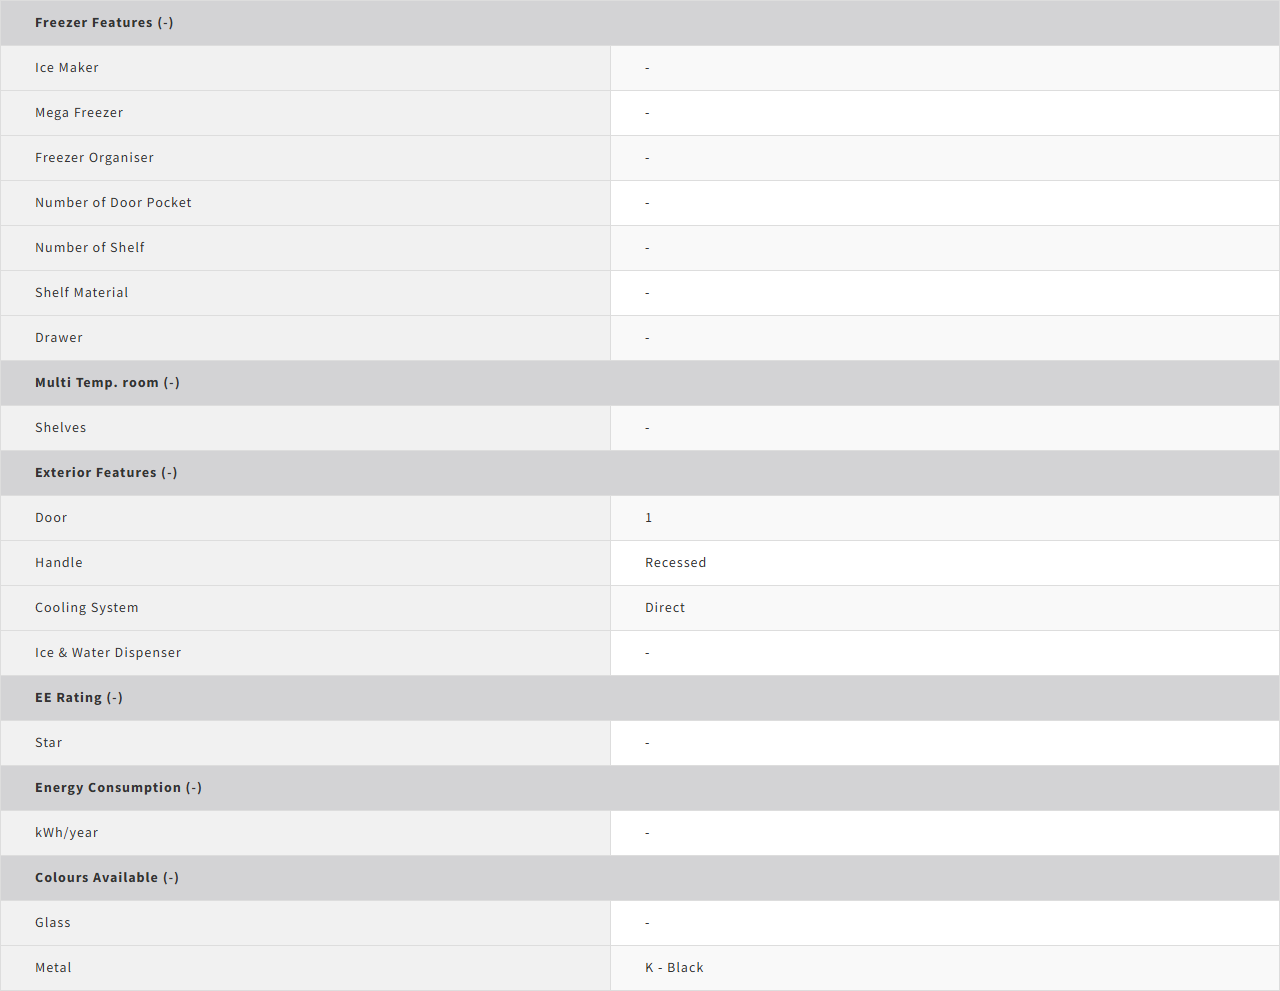Click the Glass row label

point(53,923)
